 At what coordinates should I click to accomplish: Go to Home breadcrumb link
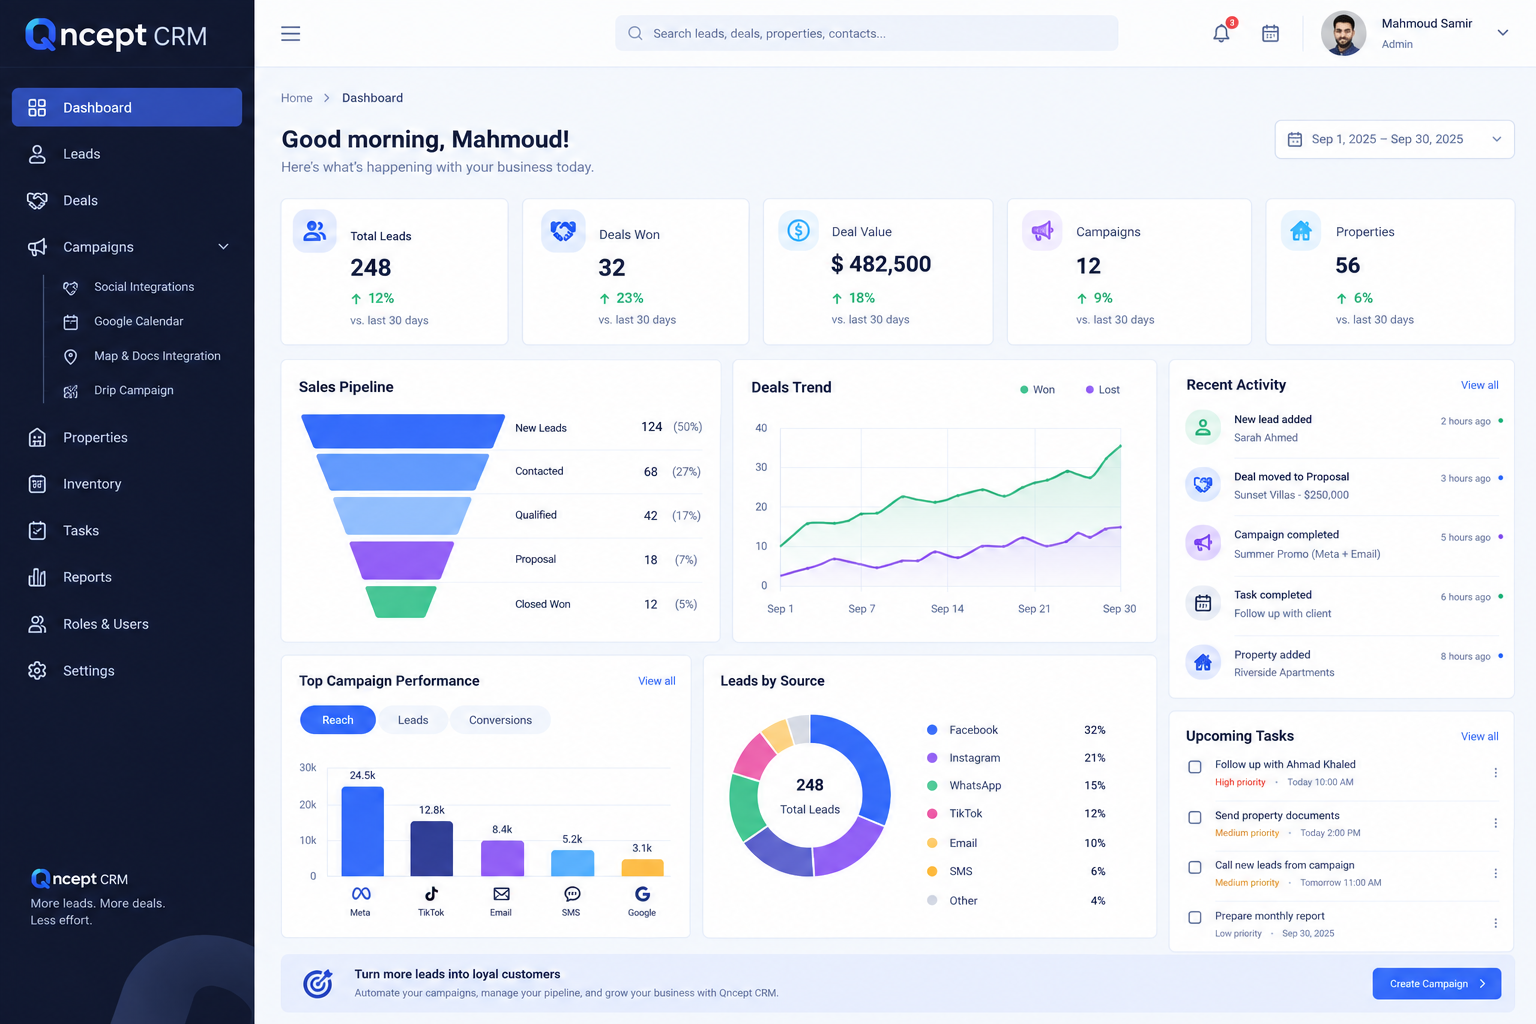[x=297, y=98]
